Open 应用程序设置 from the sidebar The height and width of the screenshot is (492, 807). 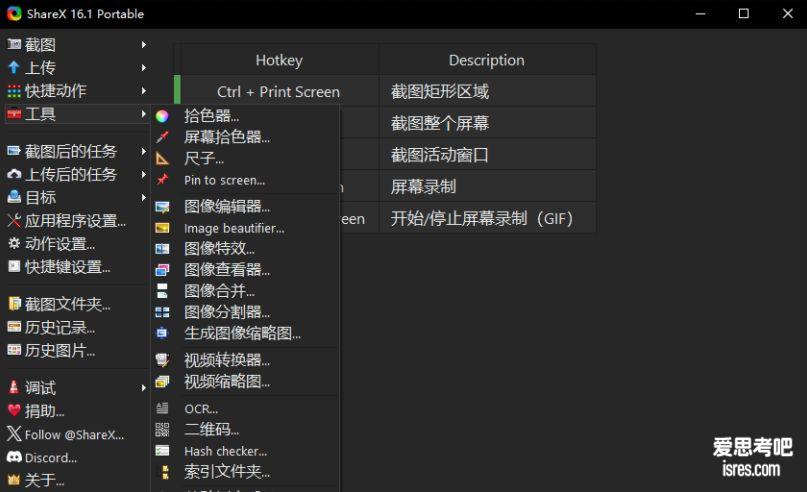76,221
